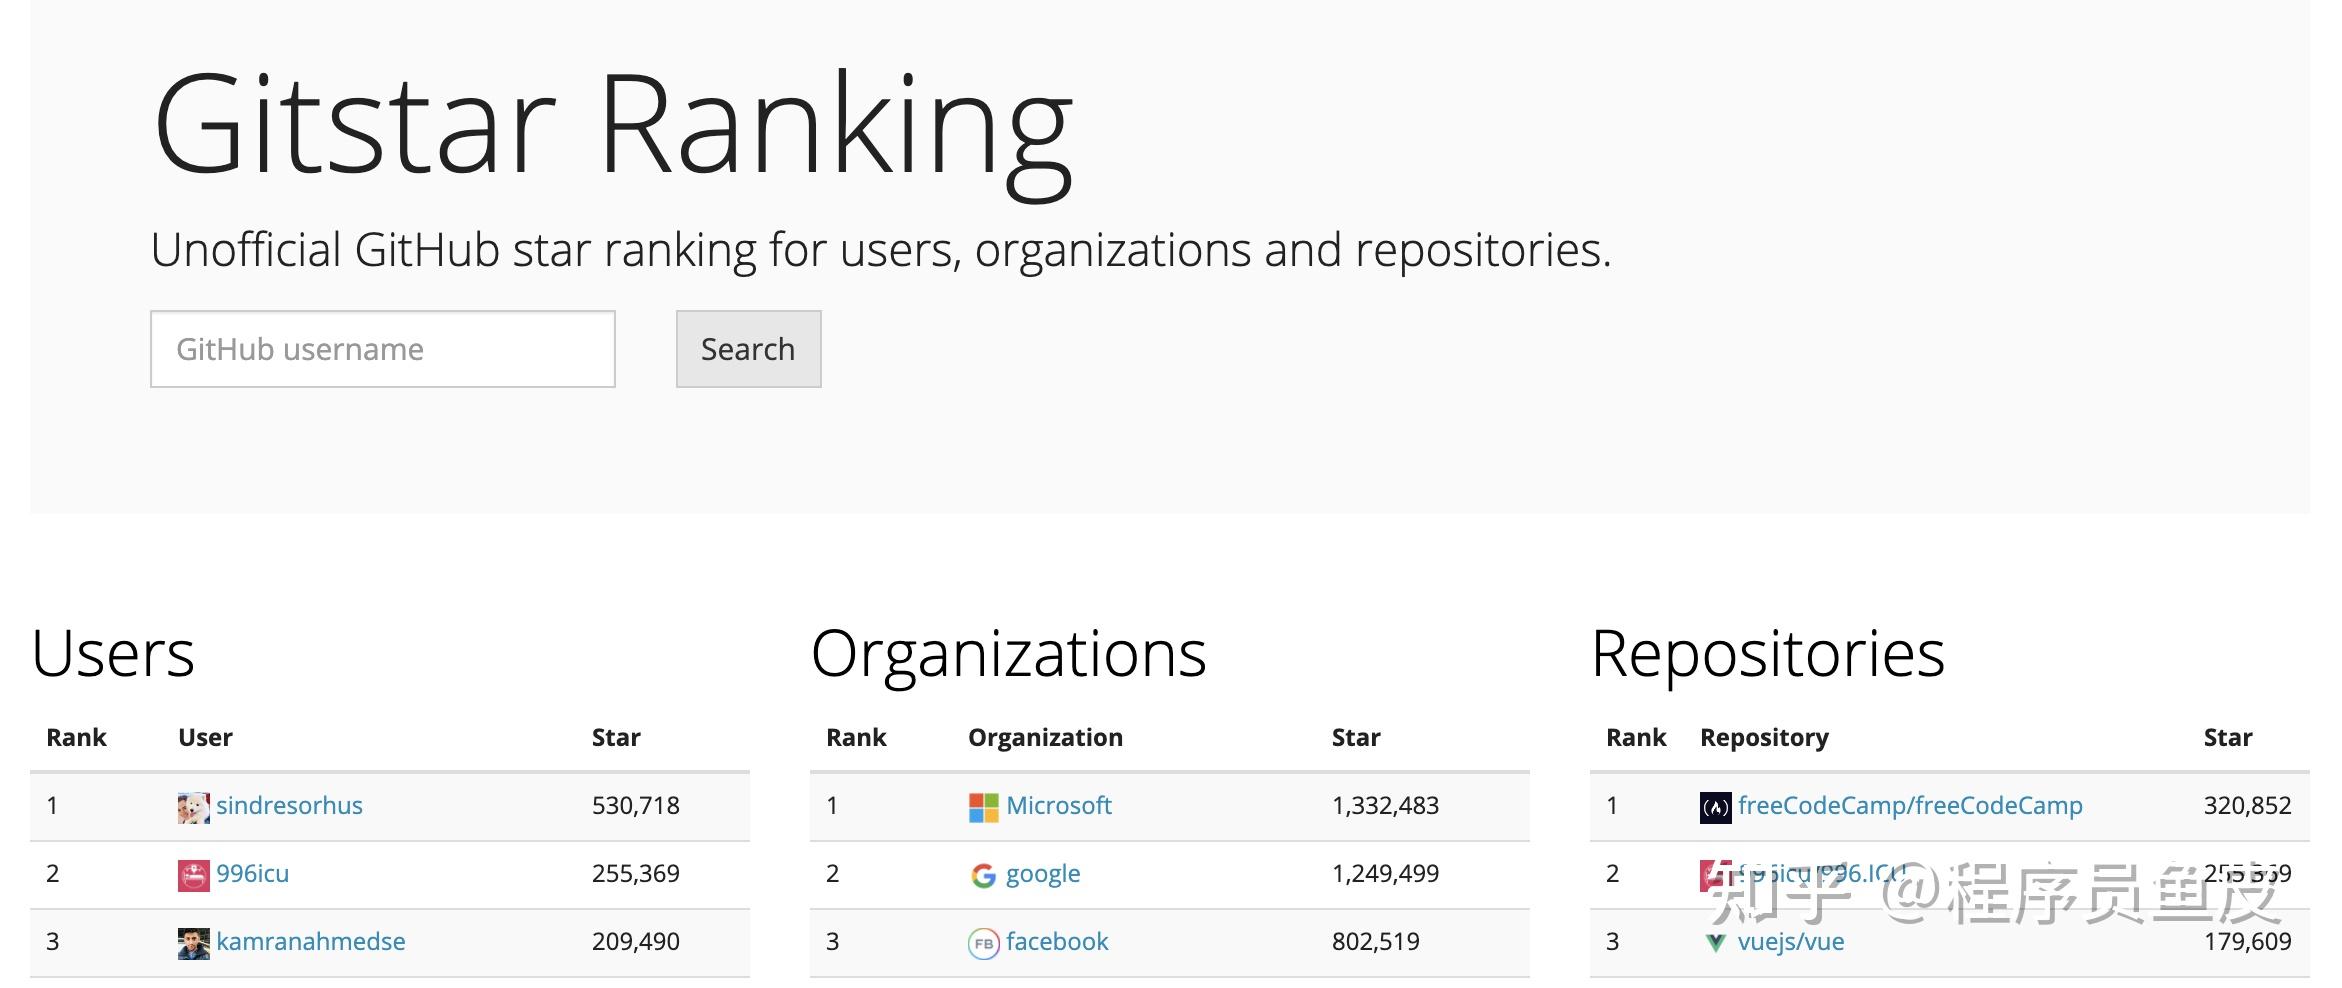Visit the kamranahmedse profile link
The width and height of the screenshot is (2342, 988).
tap(310, 942)
